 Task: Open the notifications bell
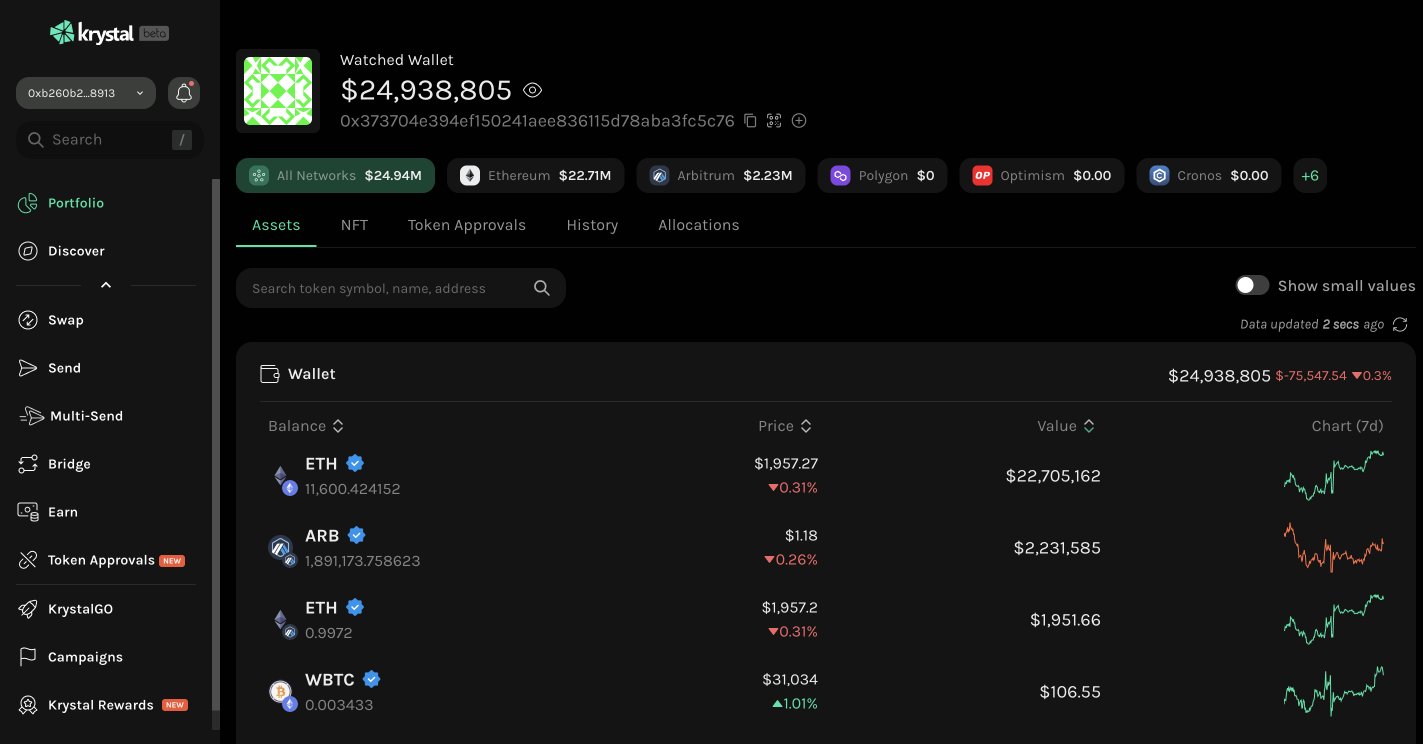click(x=184, y=93)
